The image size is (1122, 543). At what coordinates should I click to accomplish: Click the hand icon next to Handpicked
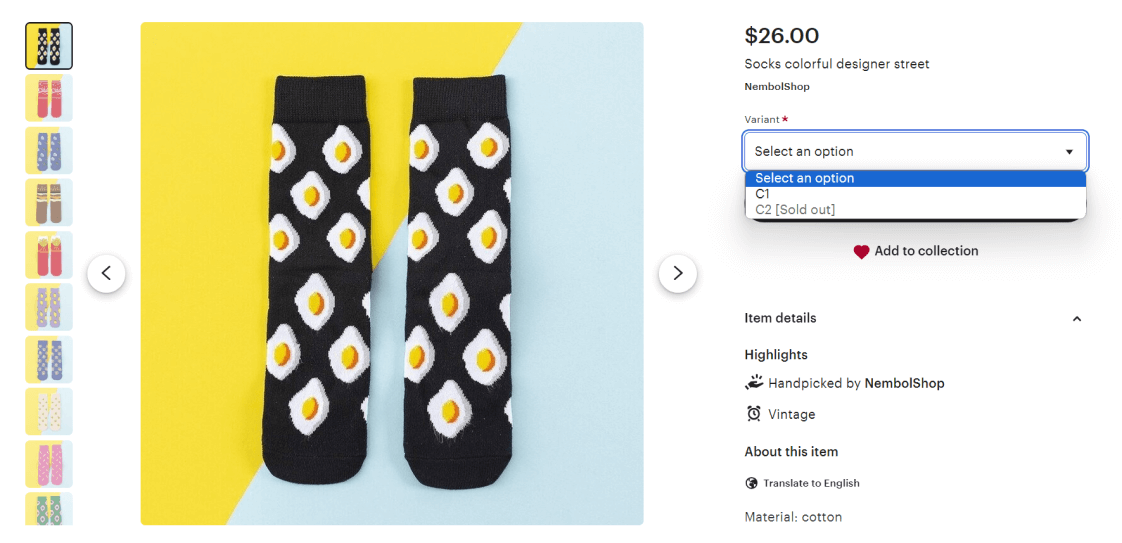click(754, 382)
